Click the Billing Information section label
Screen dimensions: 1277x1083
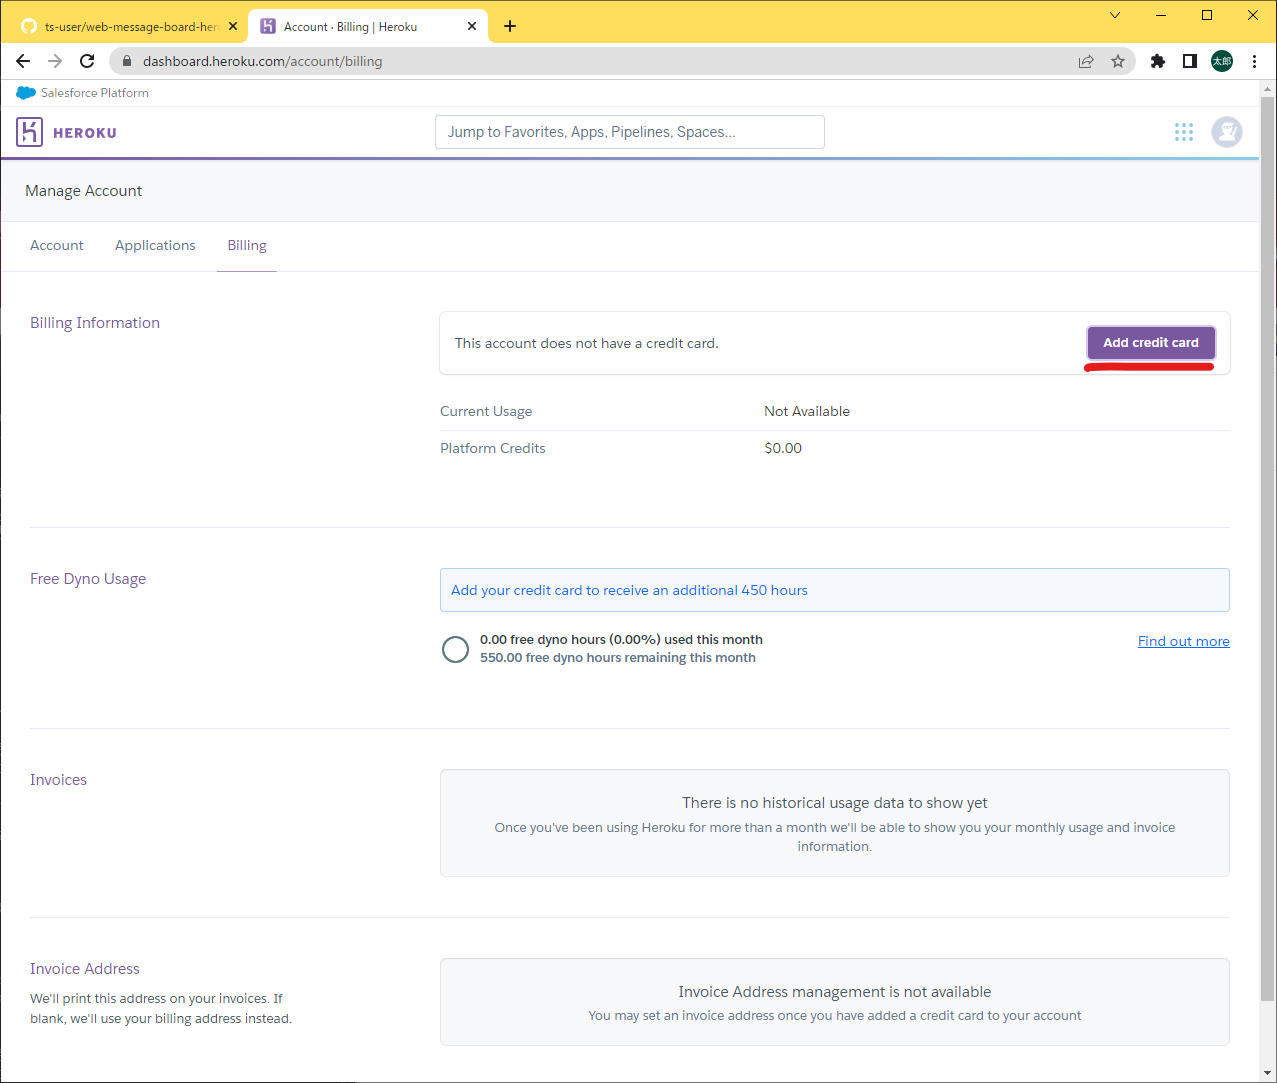(95, 323)
